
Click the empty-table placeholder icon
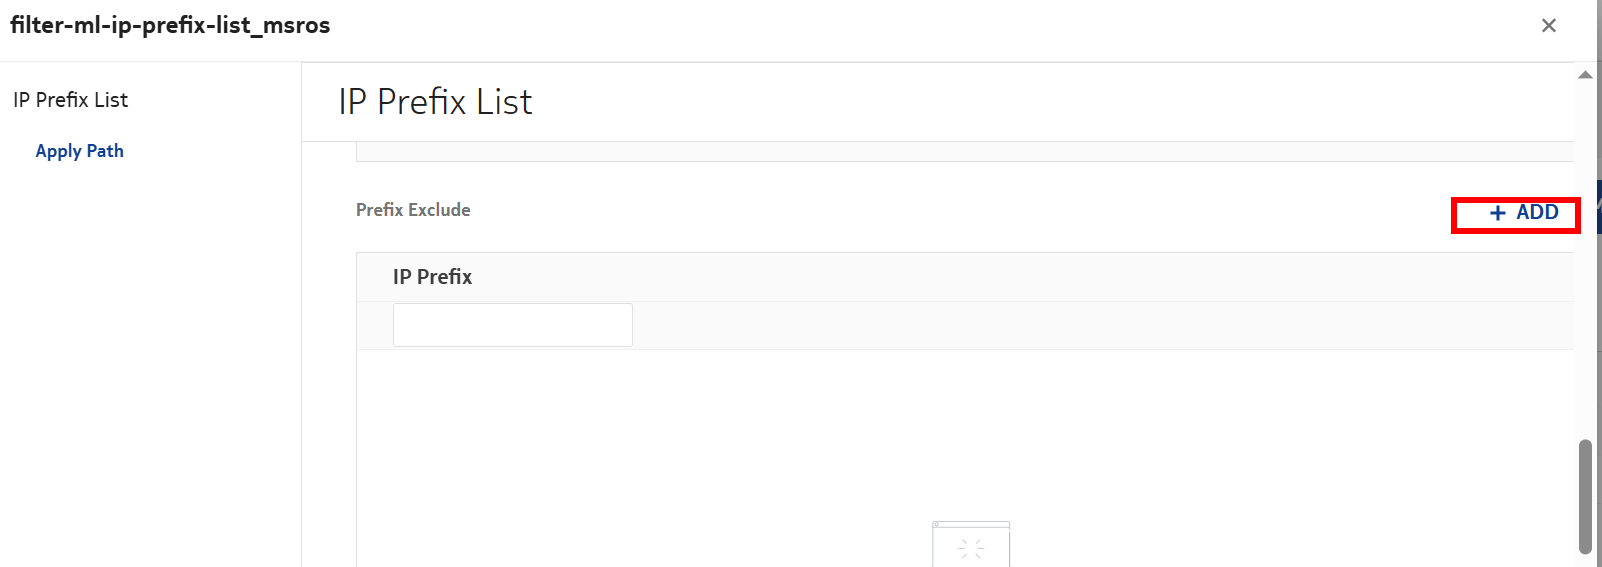point(970,544)
